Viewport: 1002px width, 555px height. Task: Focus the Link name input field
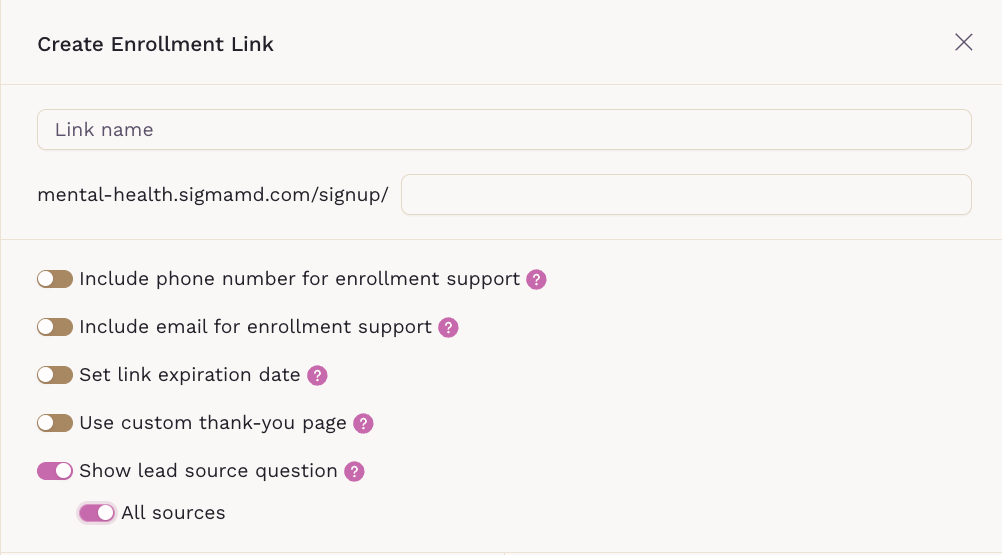click(x=504, y=130)
